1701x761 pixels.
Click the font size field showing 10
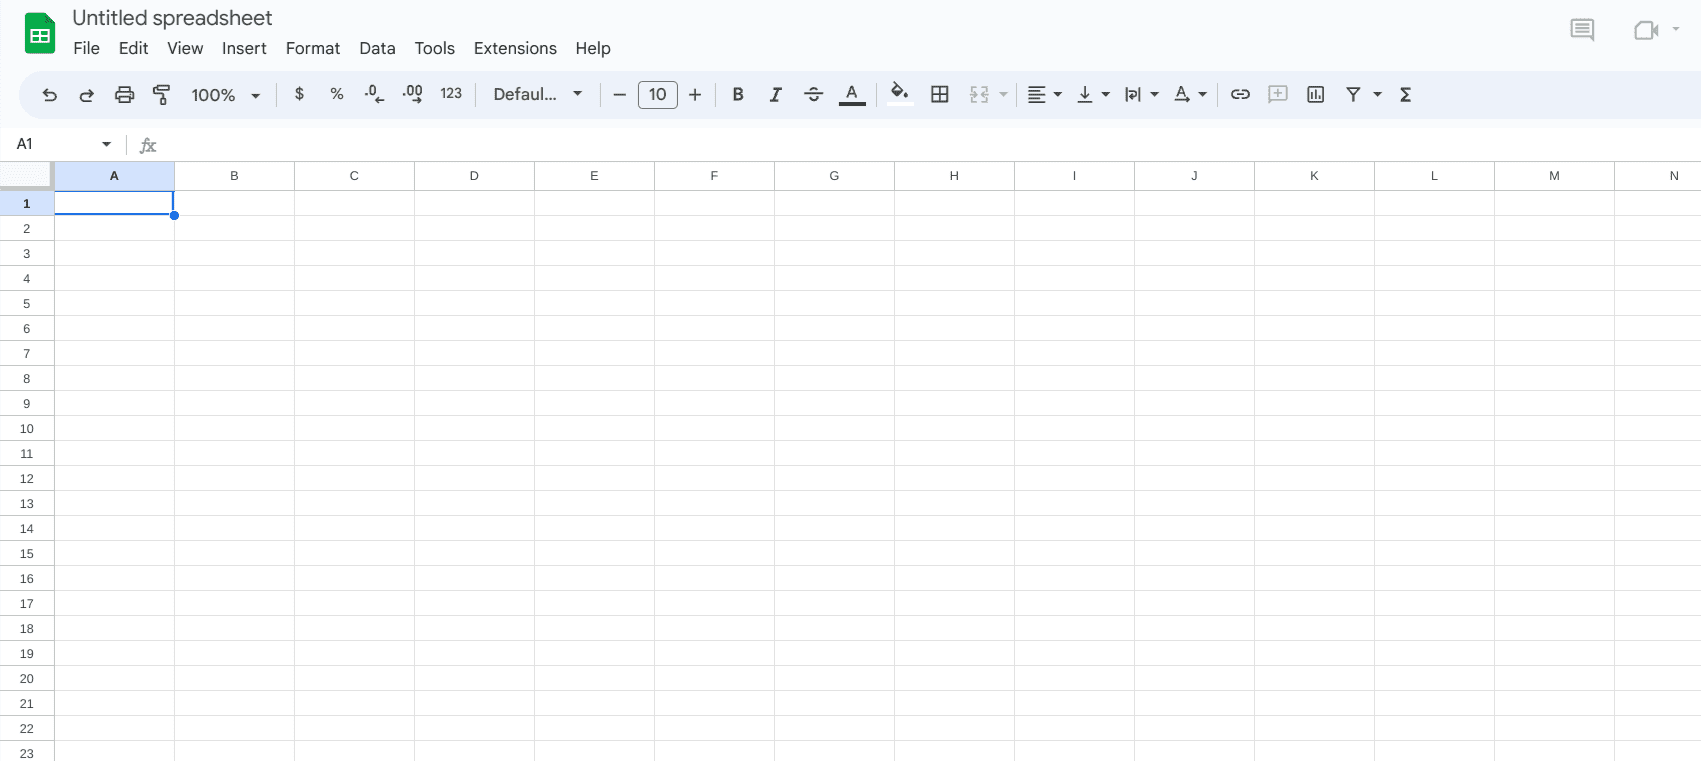pyautogui.click(x=657, y=95)
